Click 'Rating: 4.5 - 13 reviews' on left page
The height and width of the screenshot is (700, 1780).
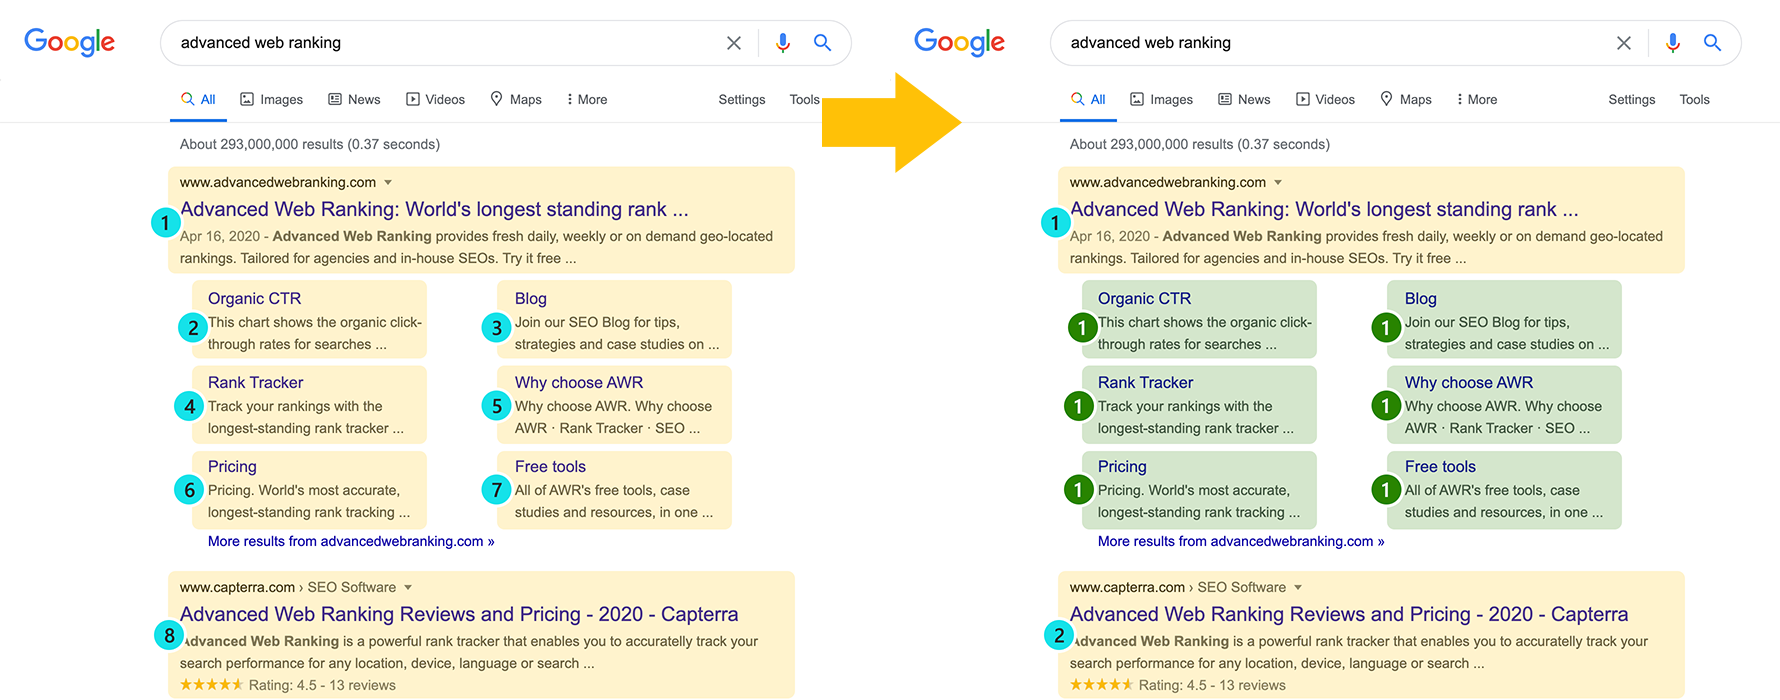click(x=322, y=685)
